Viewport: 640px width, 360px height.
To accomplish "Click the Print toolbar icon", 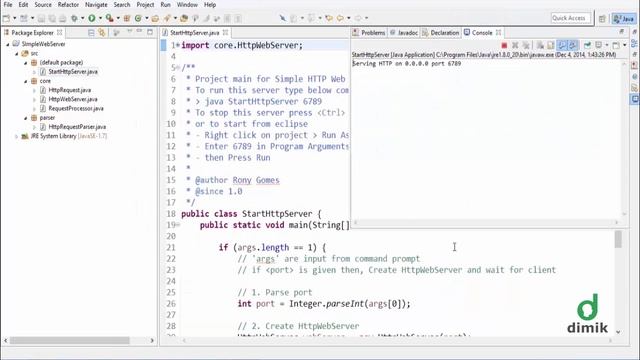I will pos(62,18).
